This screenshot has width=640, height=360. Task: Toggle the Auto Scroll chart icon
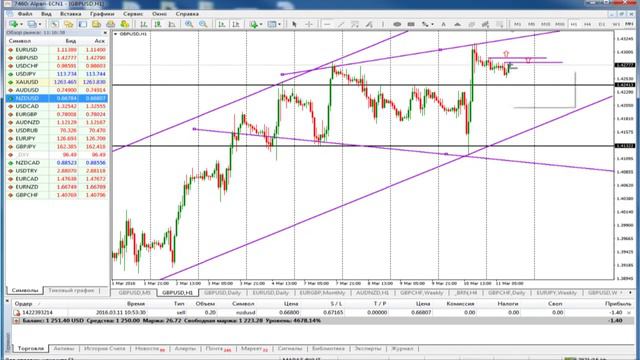tap(221, 24)
